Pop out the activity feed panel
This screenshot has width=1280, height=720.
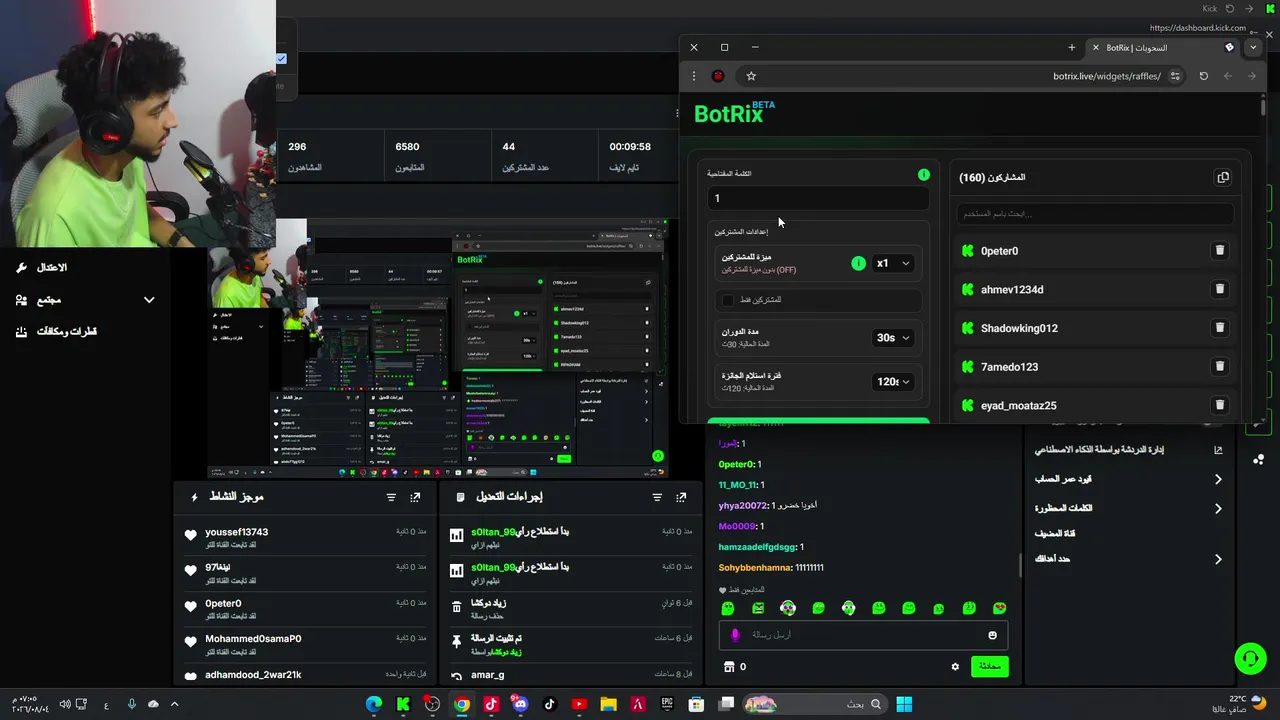415,497
